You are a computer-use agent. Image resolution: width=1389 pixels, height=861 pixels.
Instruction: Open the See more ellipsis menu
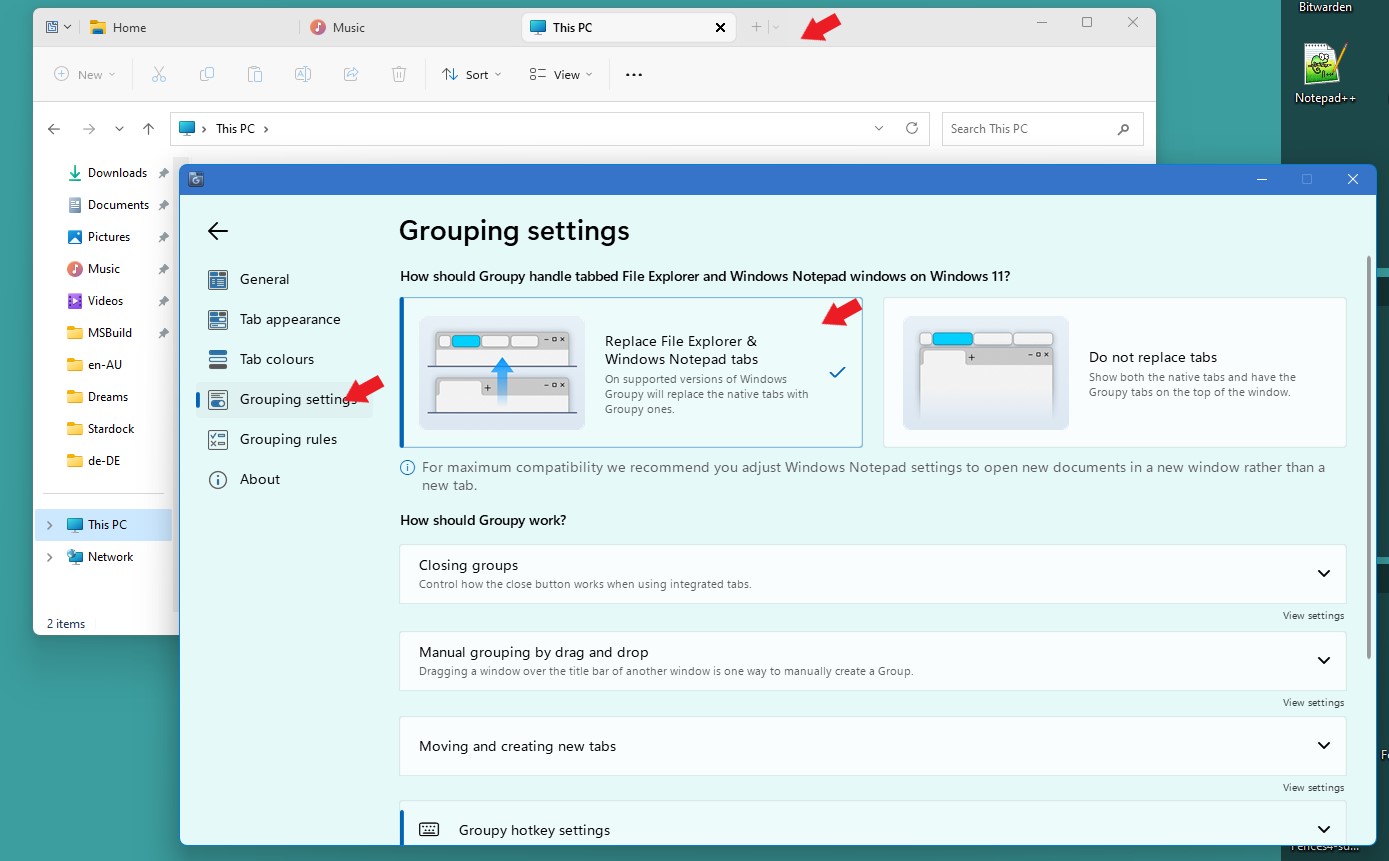pos(633,75)
